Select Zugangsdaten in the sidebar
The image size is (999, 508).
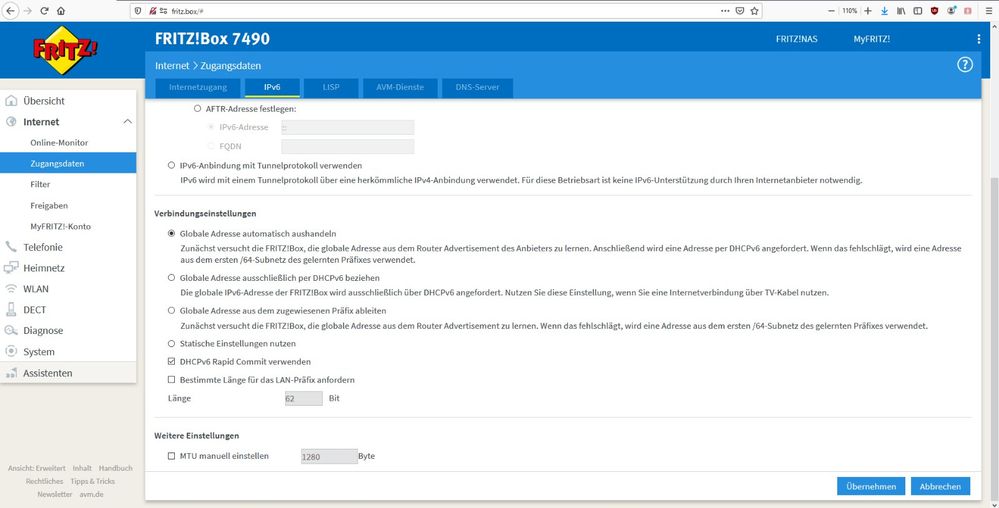[x=68, y=163]
